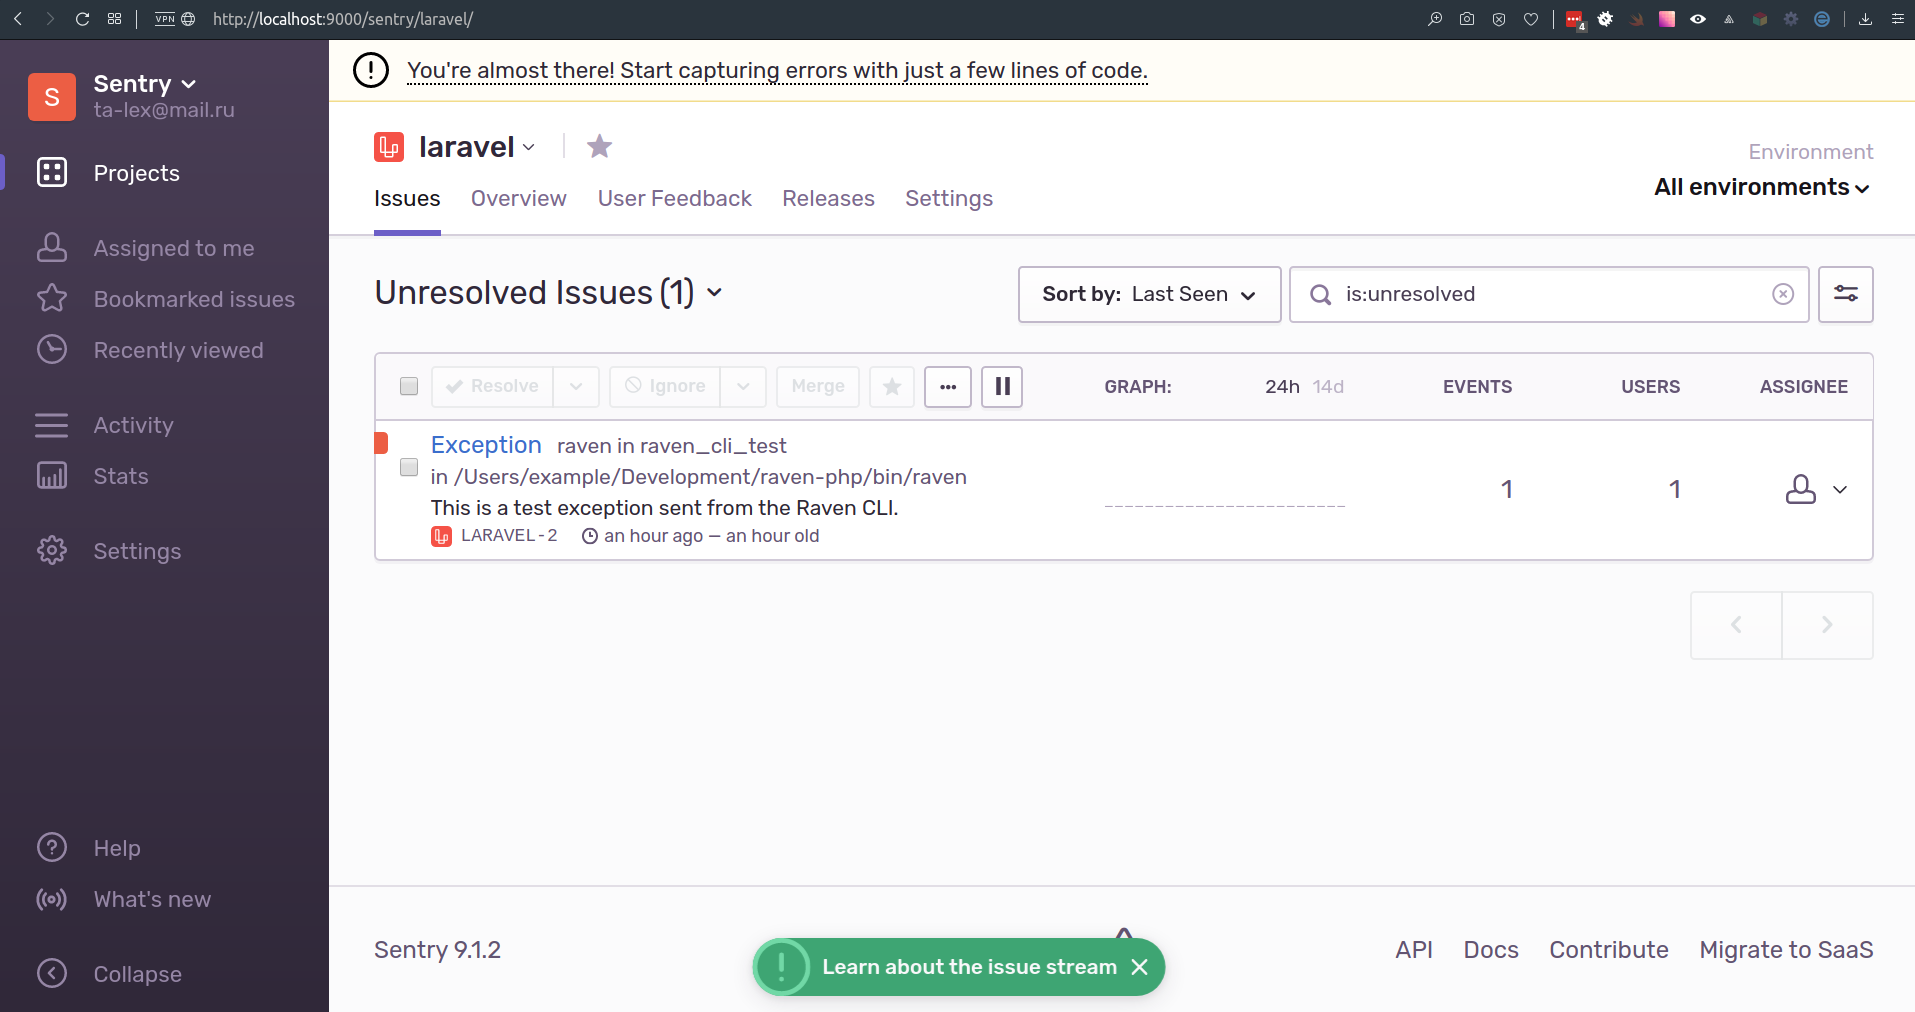Switch to the Overview tab
Viewport: 1915px width, 1012px height.
pos(519,199)
